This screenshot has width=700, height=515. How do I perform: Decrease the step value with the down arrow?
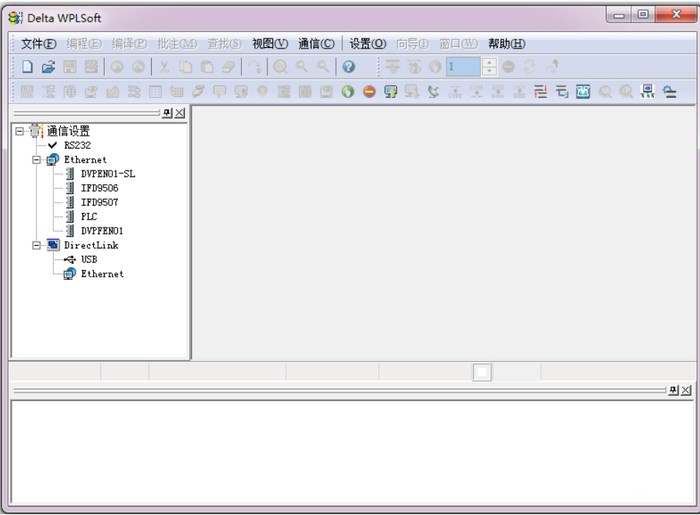pyautogui.click(x=490, y=71)
